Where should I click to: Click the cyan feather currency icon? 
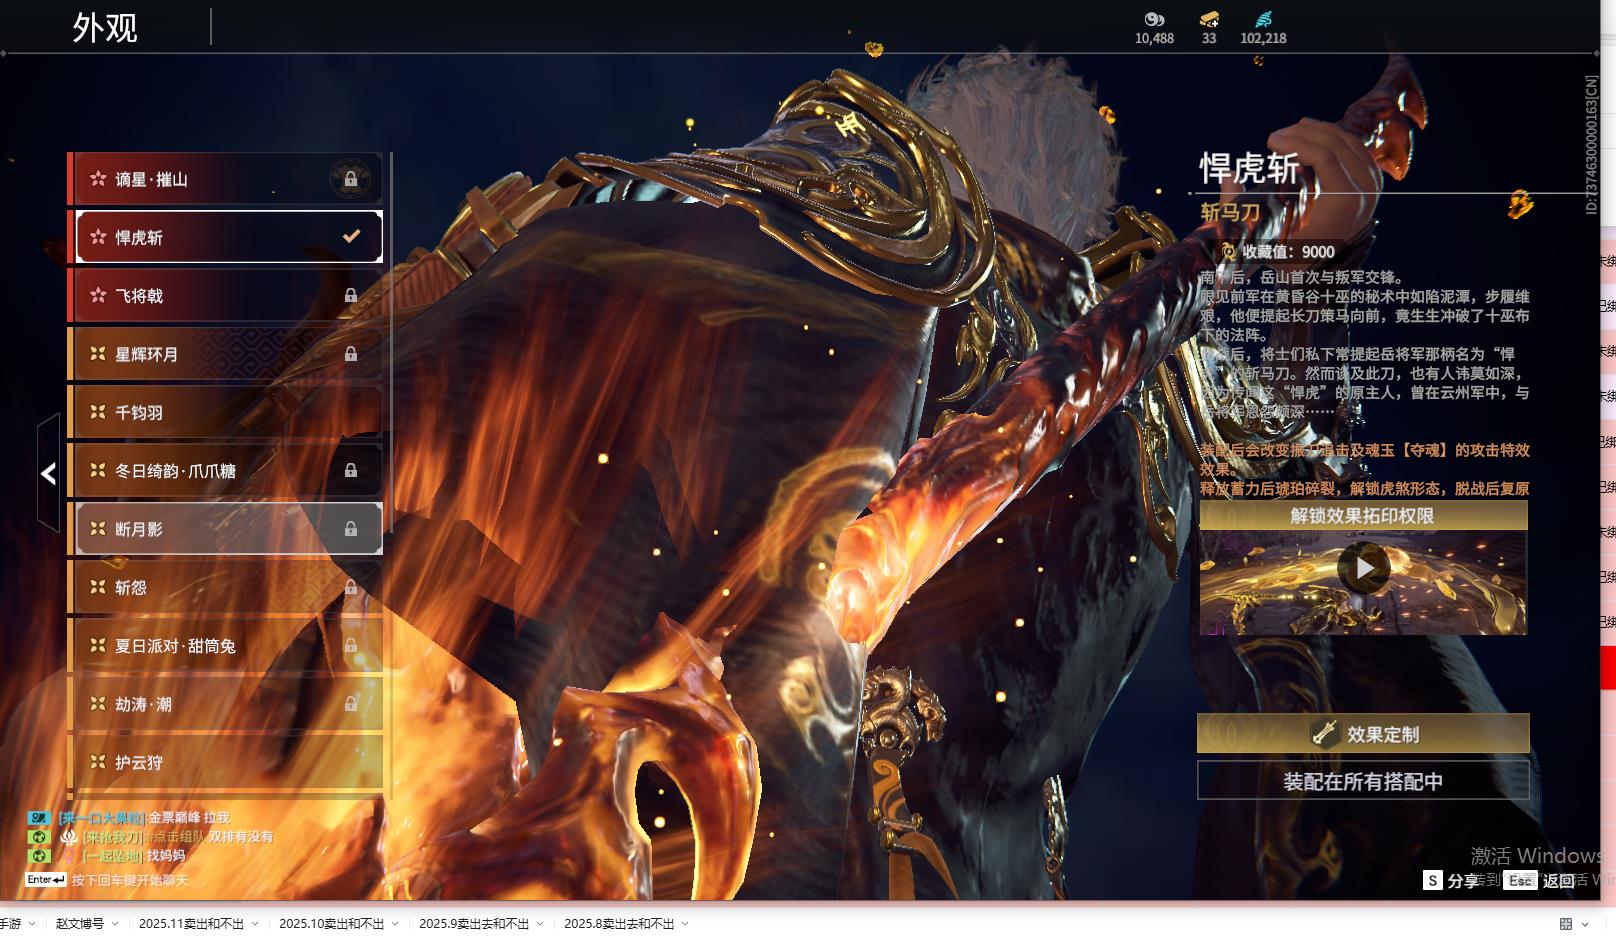[1263, 19]
